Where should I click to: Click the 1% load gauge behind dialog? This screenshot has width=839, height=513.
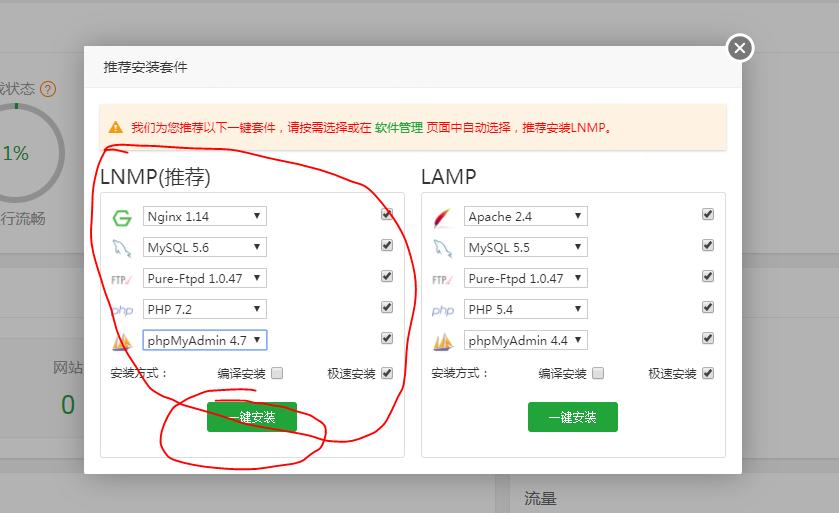[x=17, y=154]
